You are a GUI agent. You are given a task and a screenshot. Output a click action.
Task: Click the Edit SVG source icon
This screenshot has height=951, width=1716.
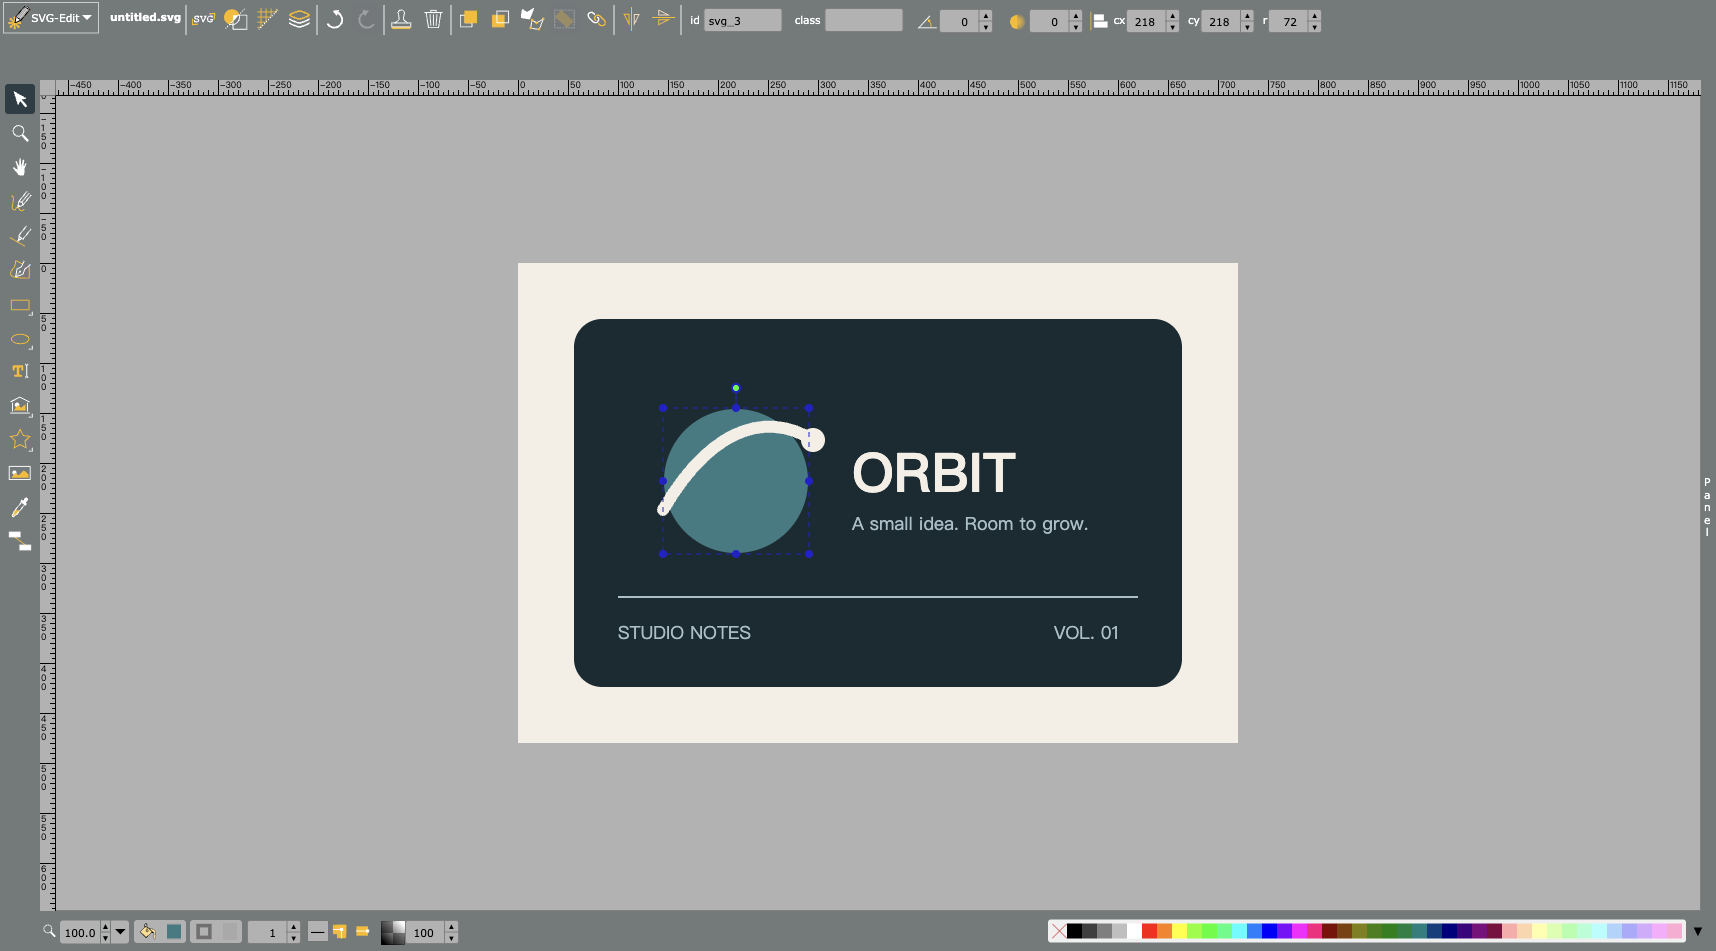203,19
